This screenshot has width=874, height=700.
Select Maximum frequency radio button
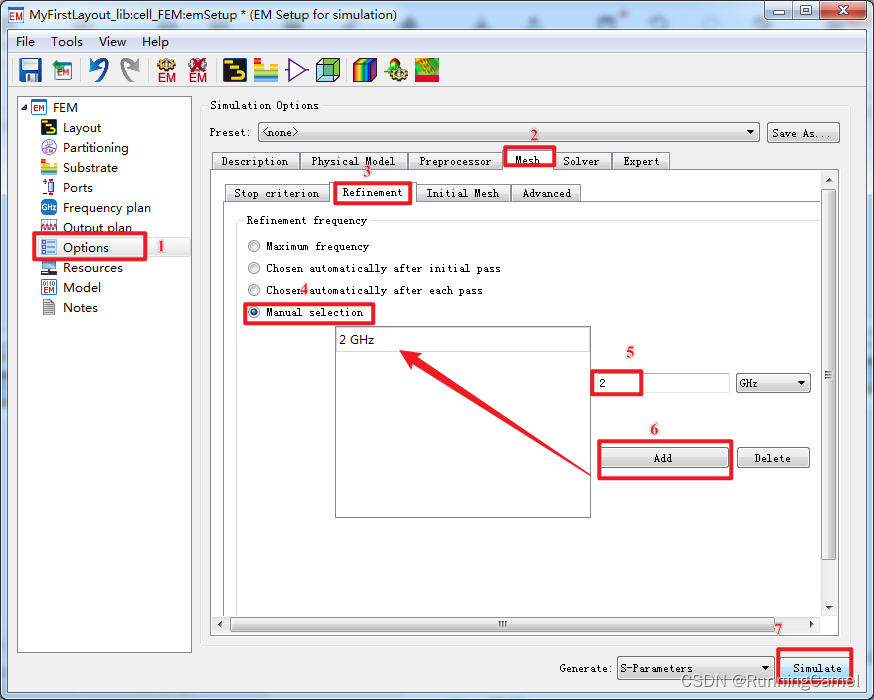[254, 246]
